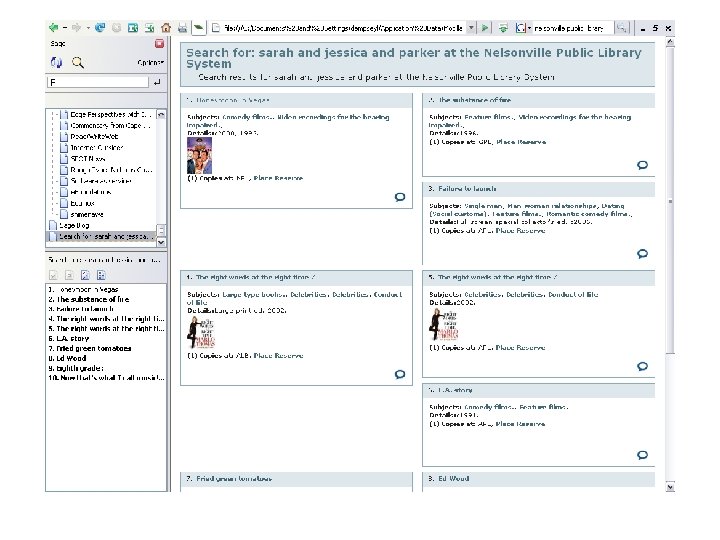Screen dimensions: 720x540
Task: Click comment bubble on result 4 card
Action: click(400, 374)
